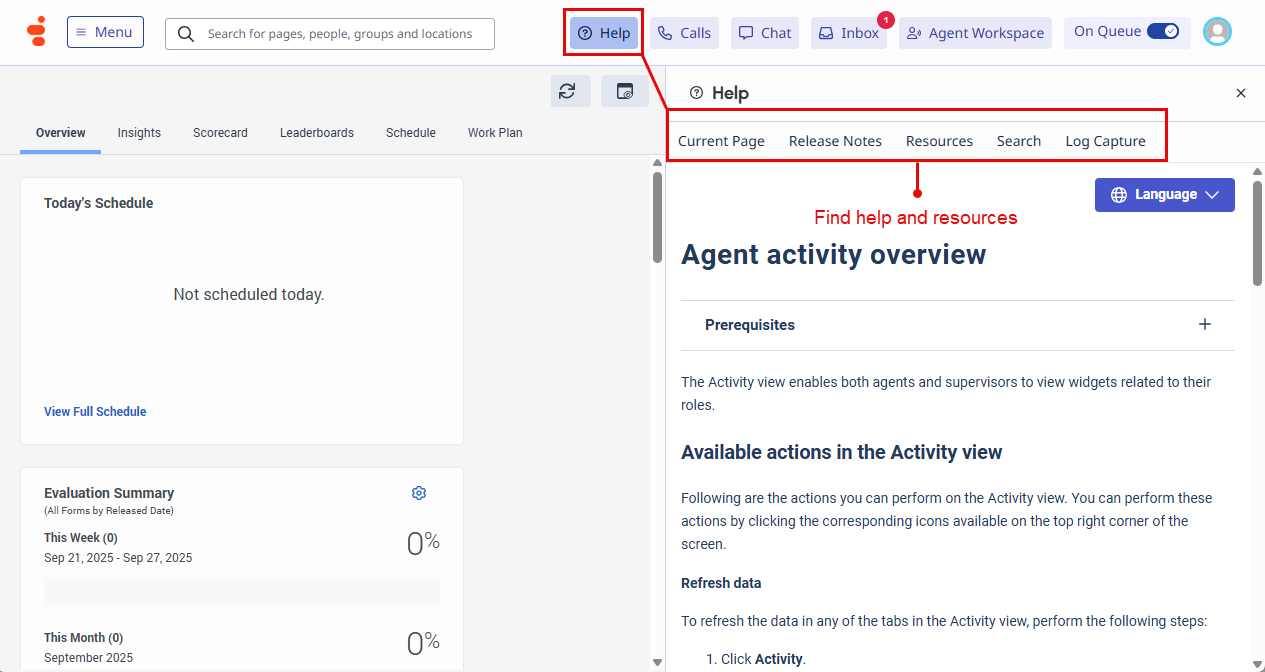
Task: Open Agent Workspace
Action: (975, 33)
